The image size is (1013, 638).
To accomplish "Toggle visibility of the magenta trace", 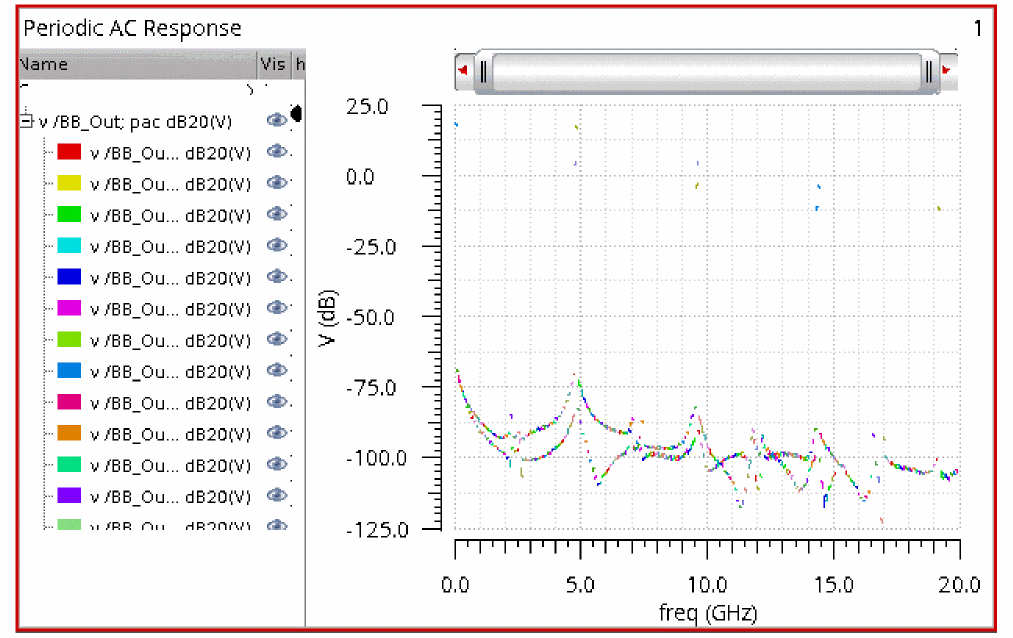I will [277, 308].
